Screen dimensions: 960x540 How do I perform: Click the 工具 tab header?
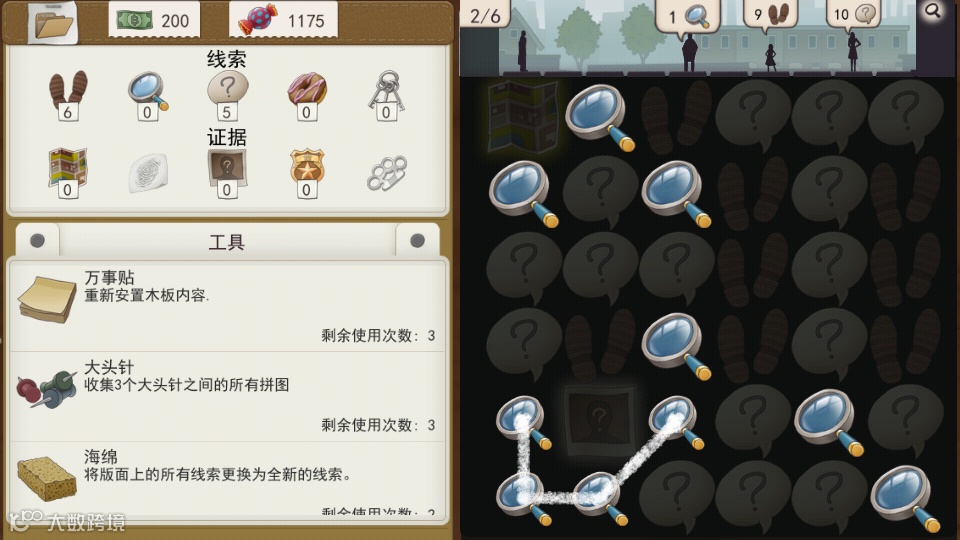pyautogui.click(x=227, y=242)
